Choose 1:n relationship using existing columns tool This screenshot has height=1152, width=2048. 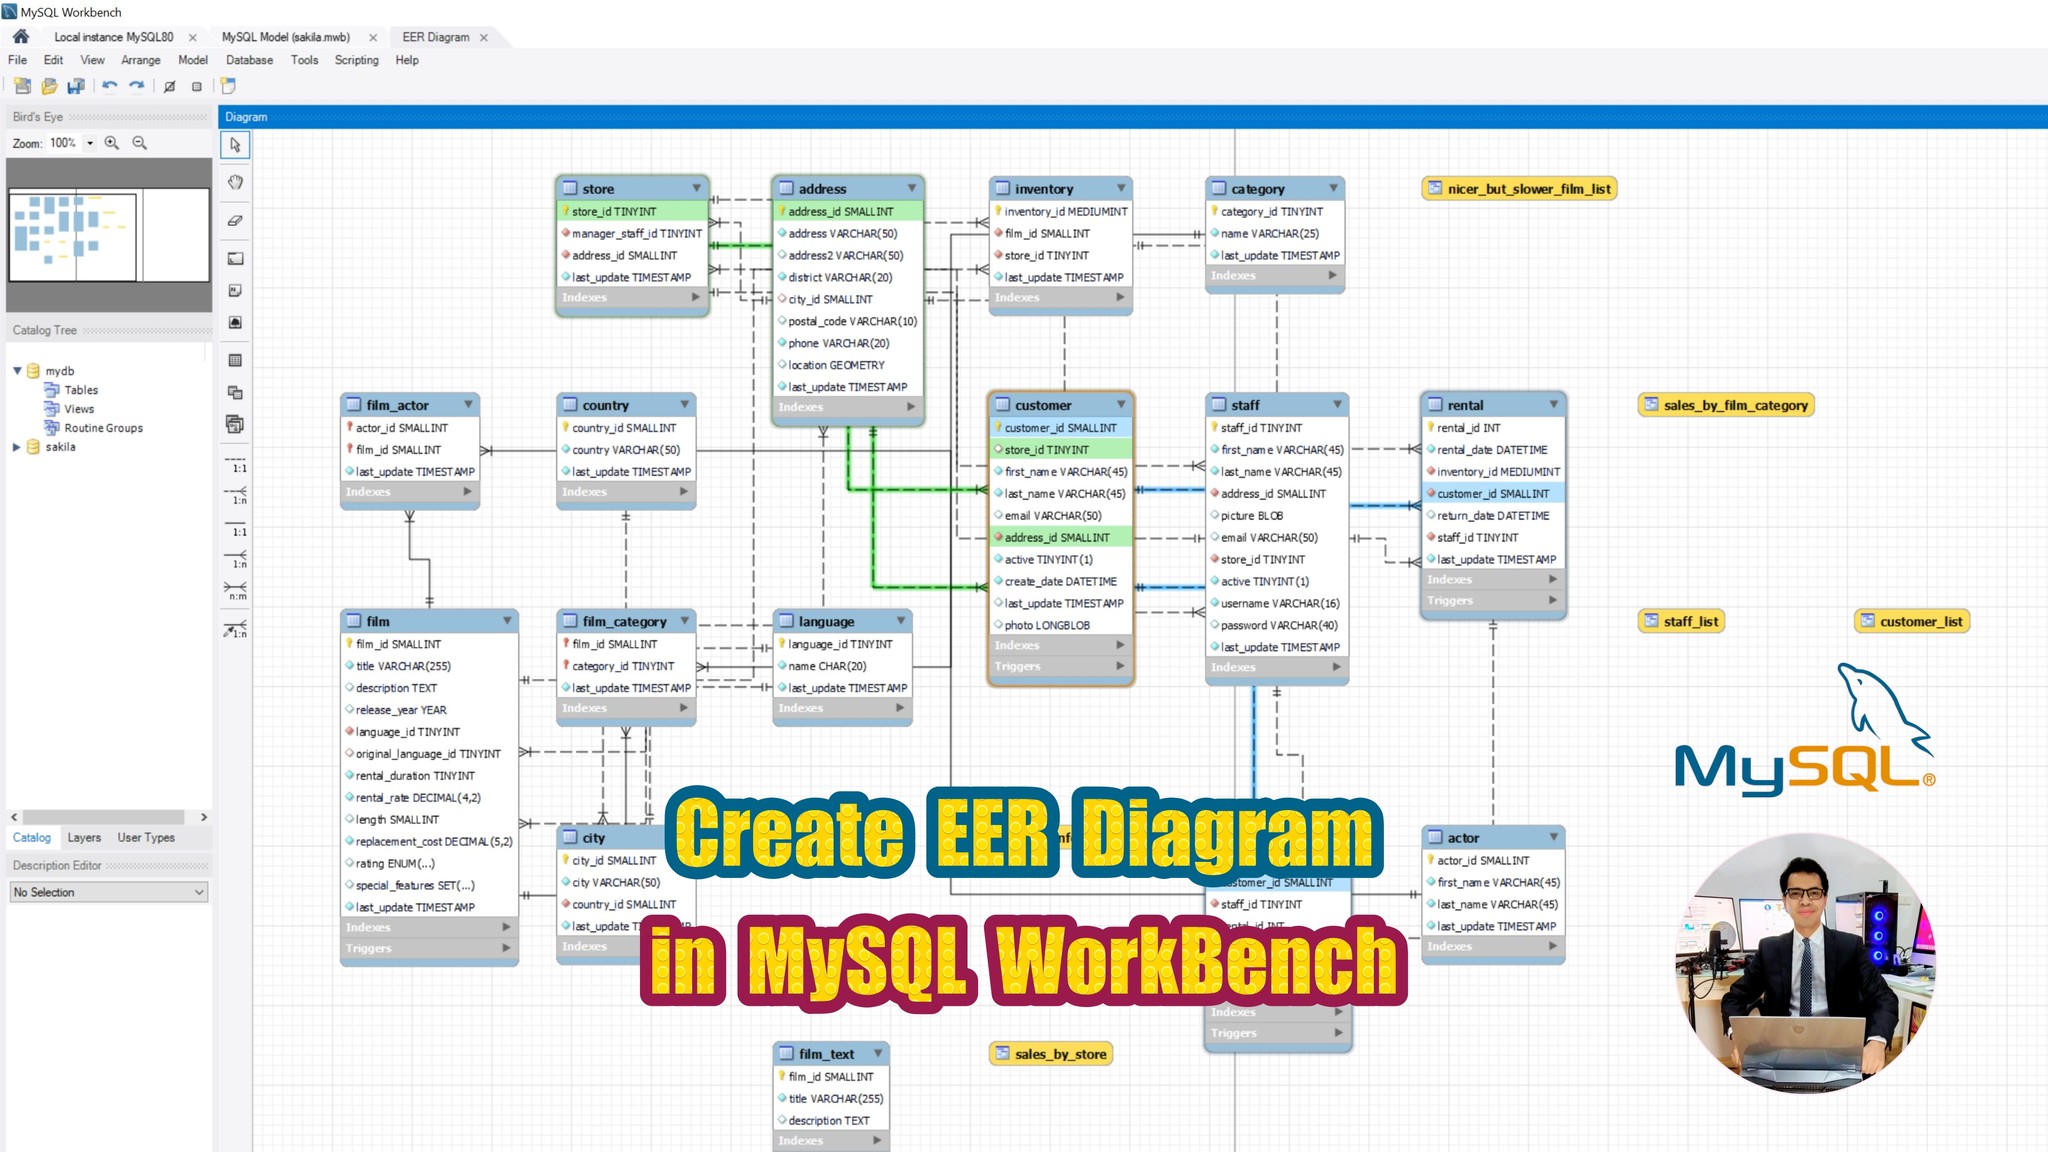[x=236, y=630]
